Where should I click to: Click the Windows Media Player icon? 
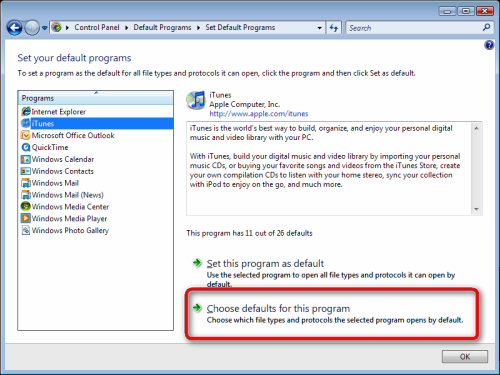[x=26, y=218]
